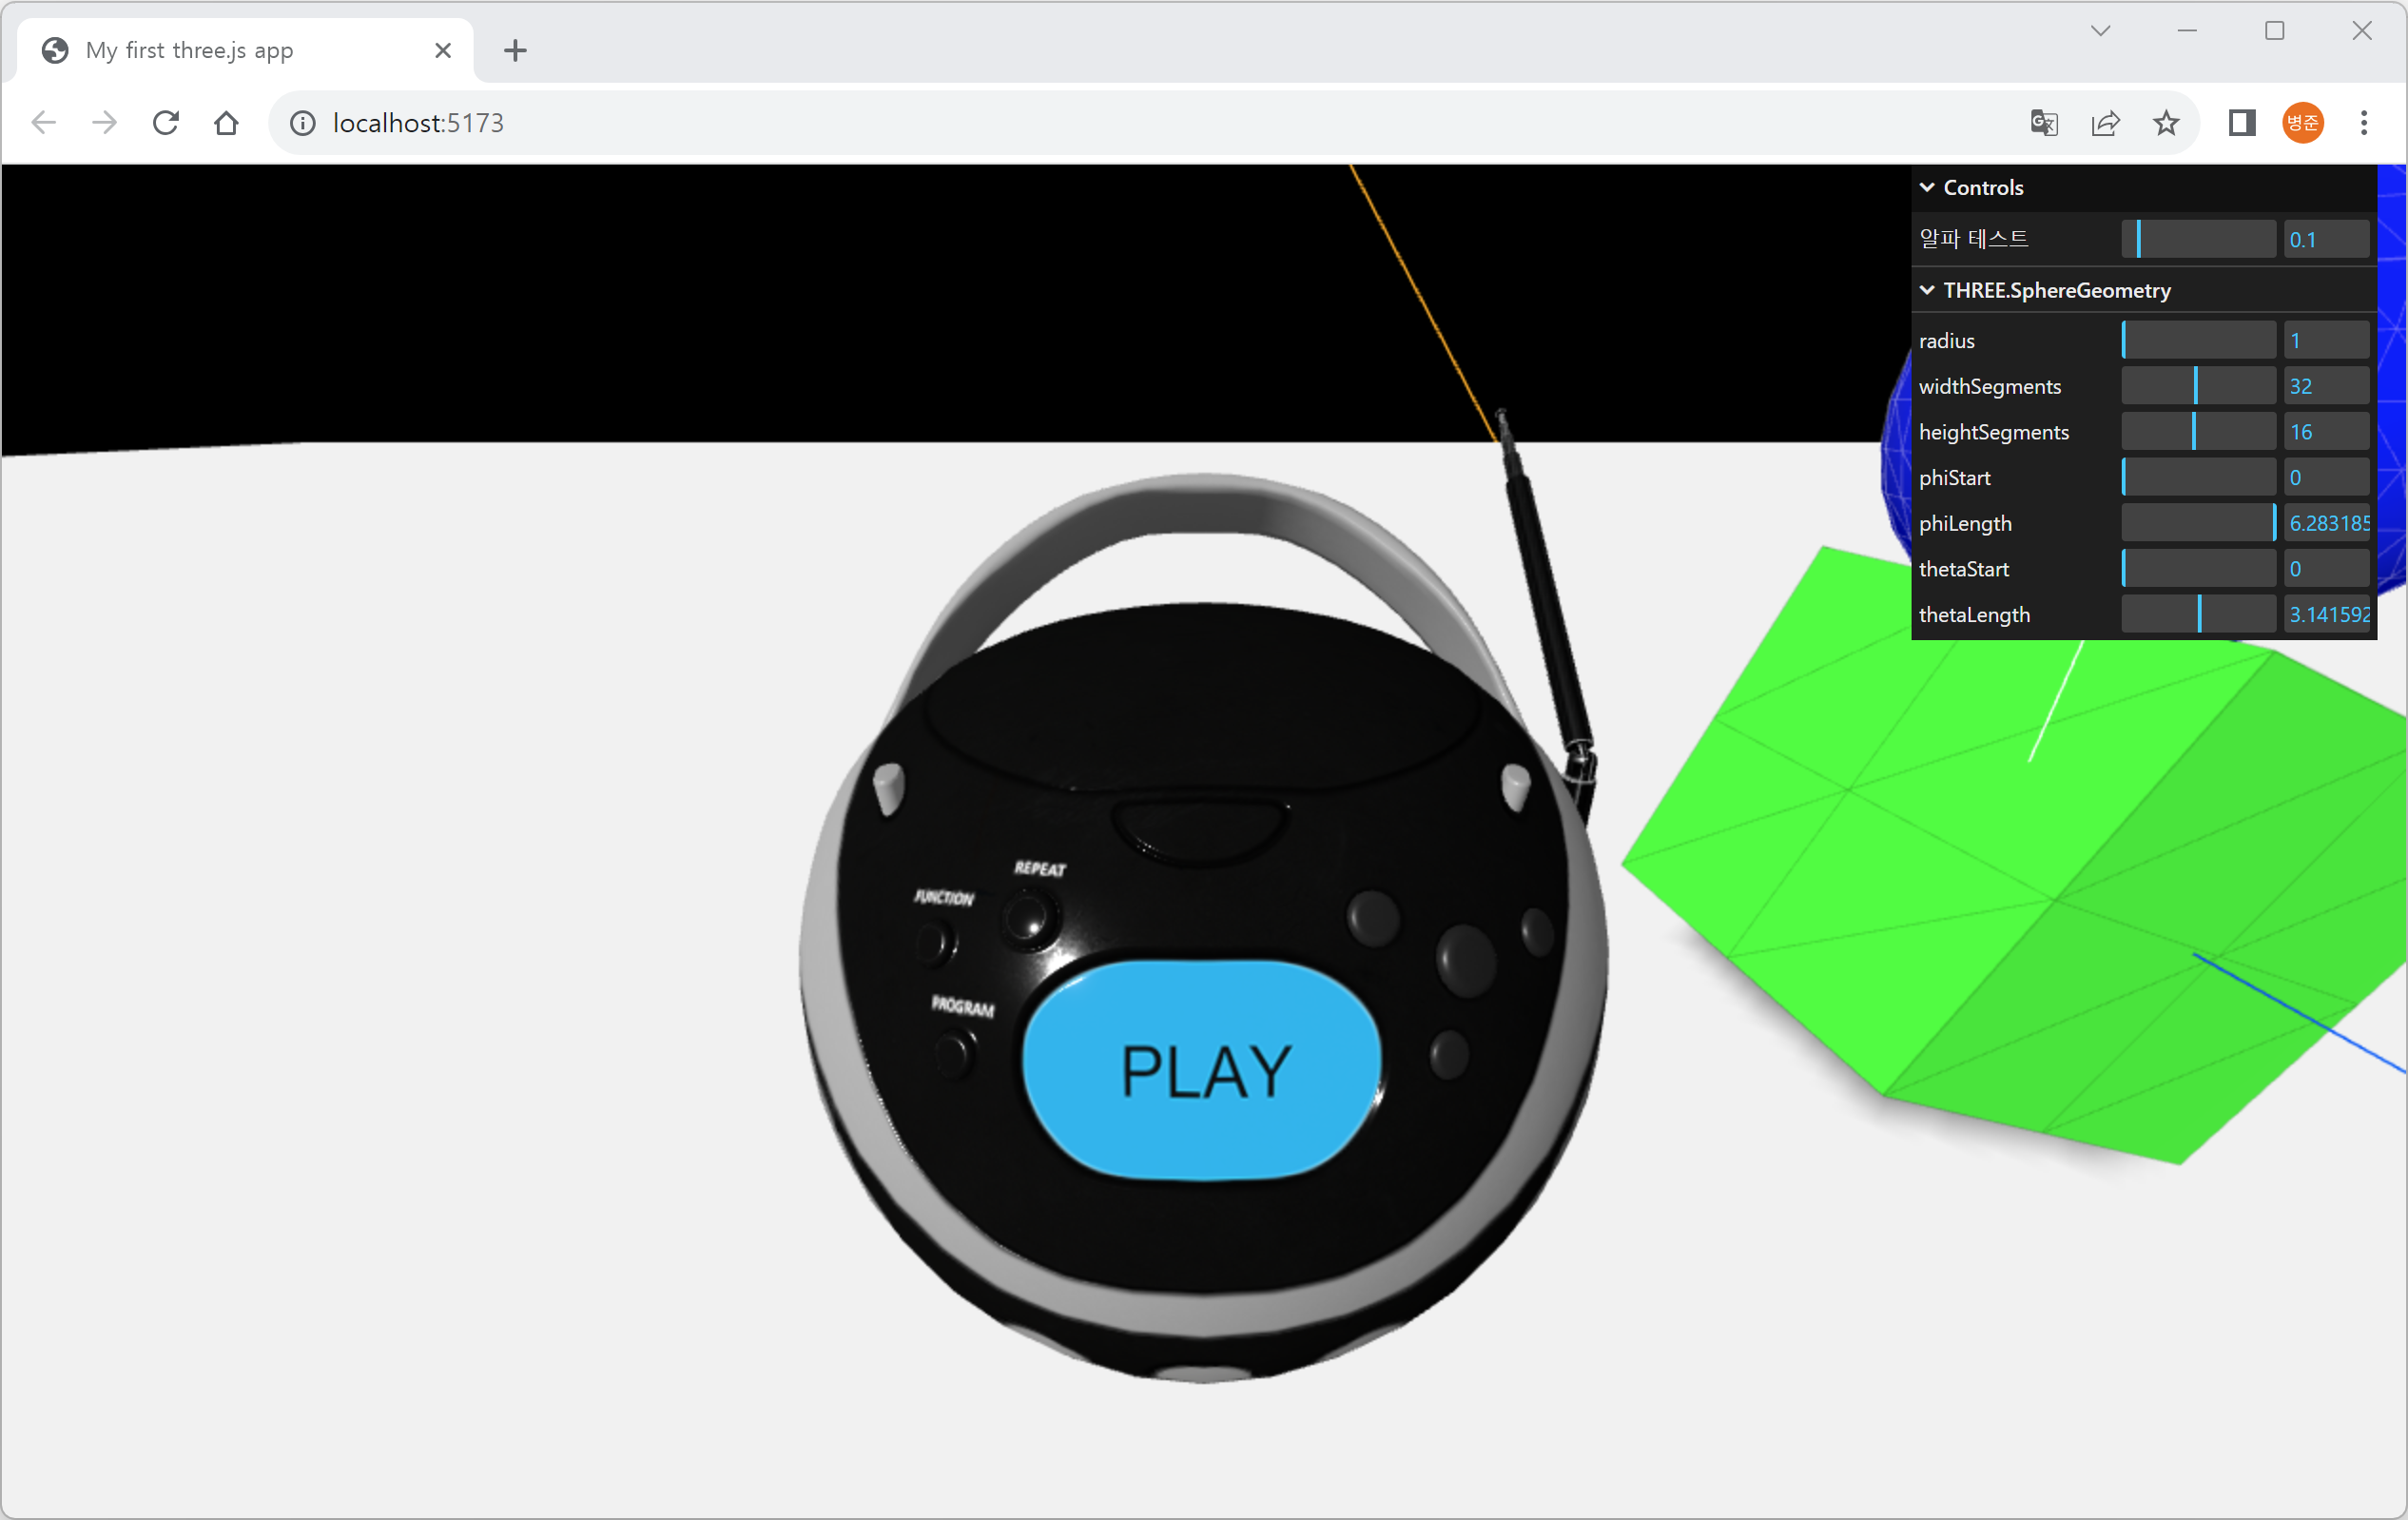Click the radius value input field
2408x1520 pixels.
(x=2325, y=341)
